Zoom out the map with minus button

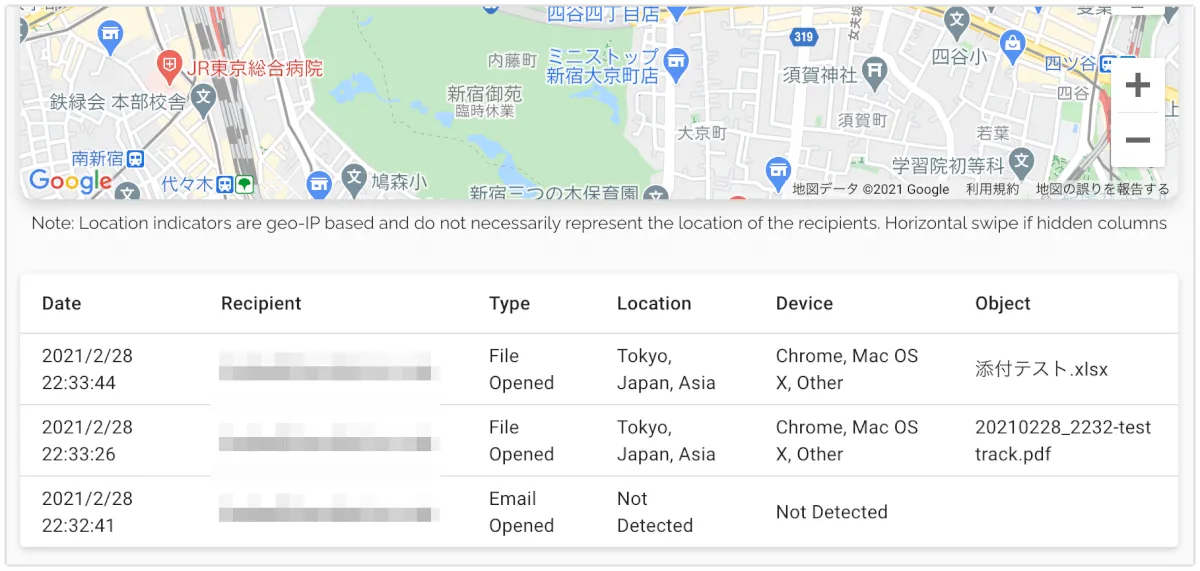pyautogui.click(x=1138, y=140)
